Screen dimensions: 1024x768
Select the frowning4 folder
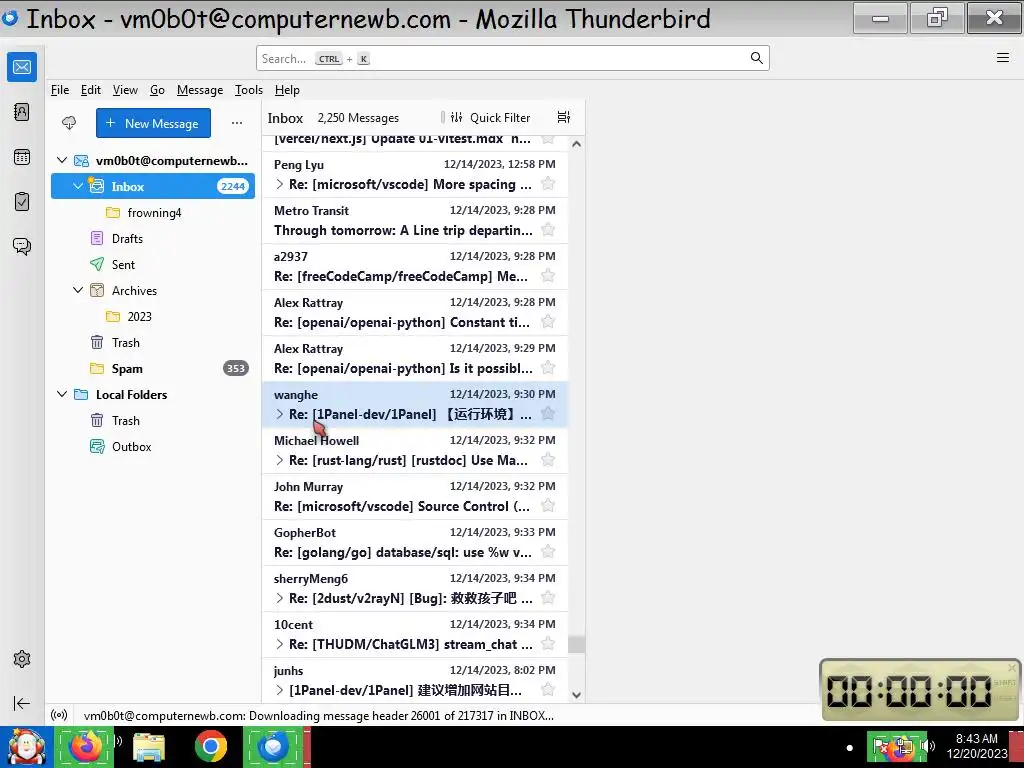click(153, 213)
